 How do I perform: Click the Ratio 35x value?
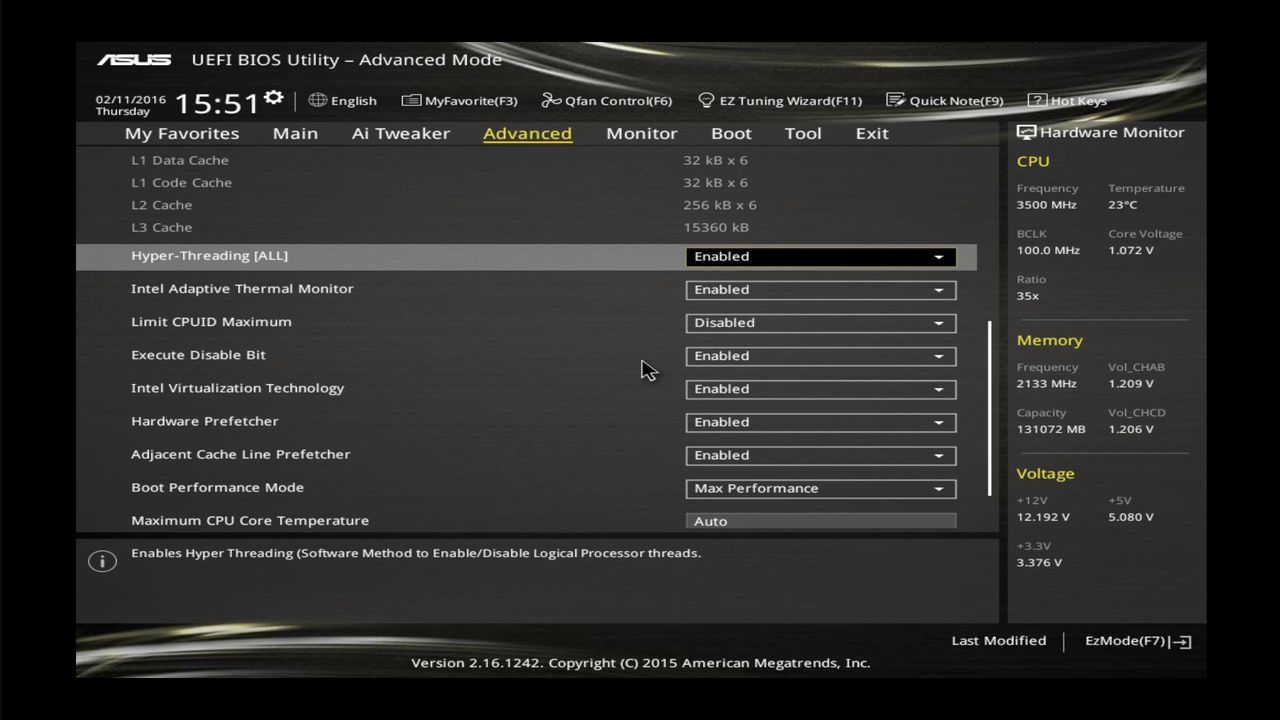point(1028,296)
